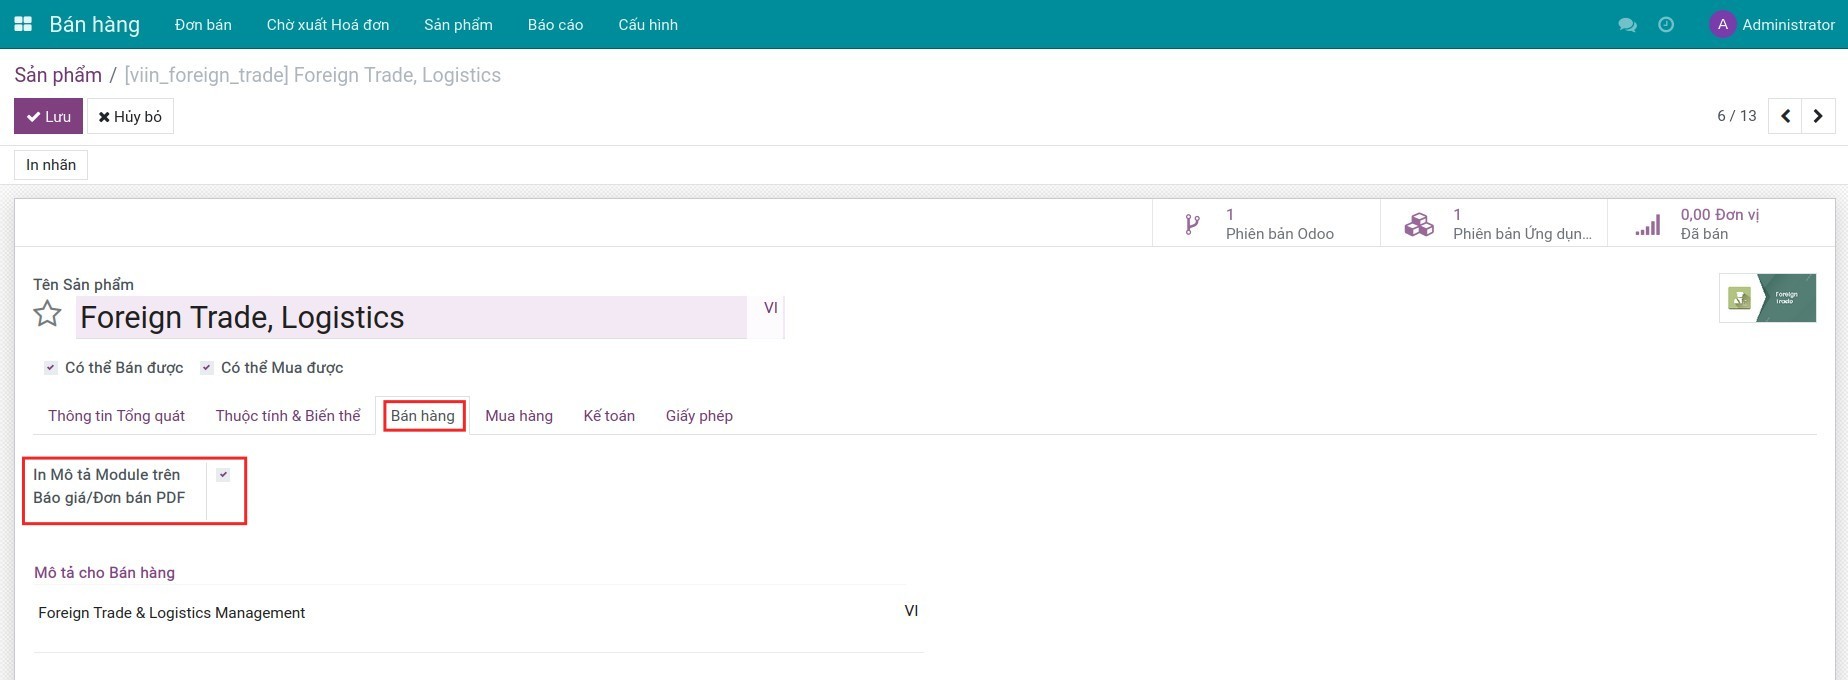Screen dimensions: 1848x680
Task: Toggle the Có thể Bán được checkbox
Action: tap(51, 368)
